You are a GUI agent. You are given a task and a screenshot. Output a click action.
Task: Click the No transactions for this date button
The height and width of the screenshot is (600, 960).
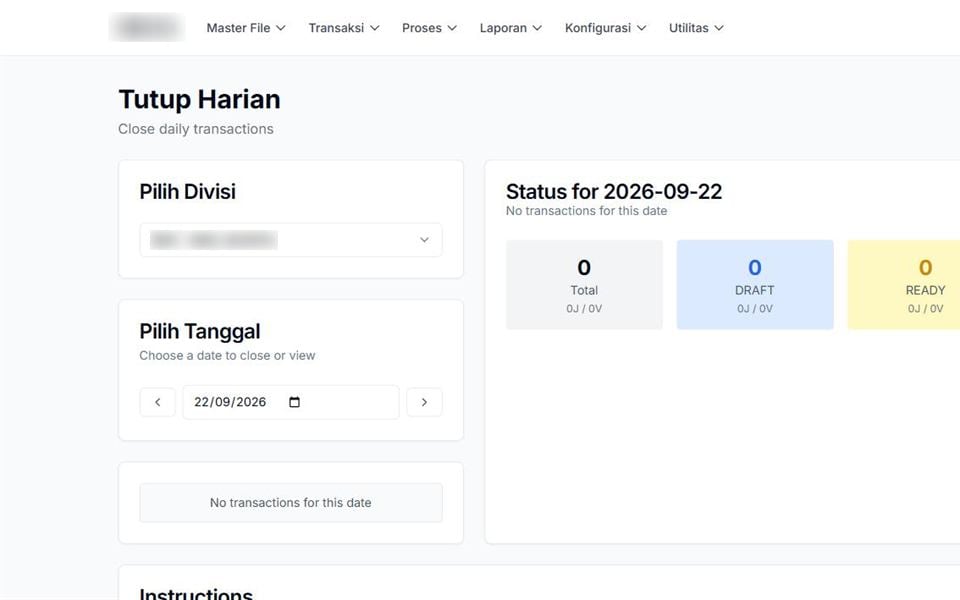click(291, 503)
